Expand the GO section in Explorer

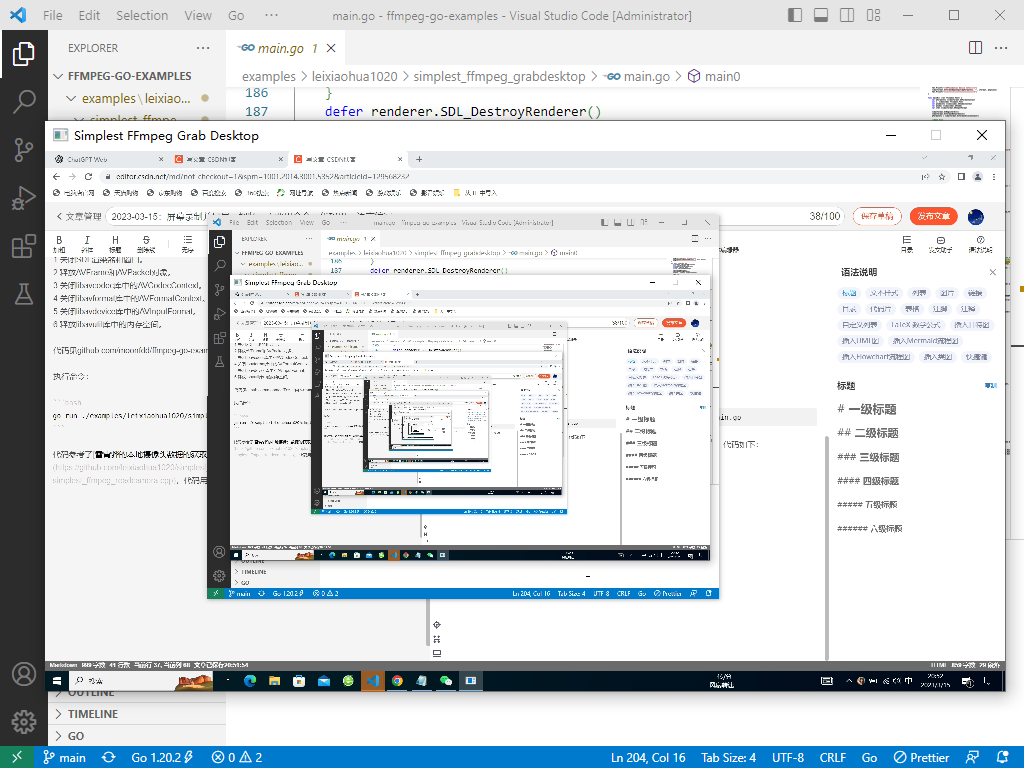[76, 736]
